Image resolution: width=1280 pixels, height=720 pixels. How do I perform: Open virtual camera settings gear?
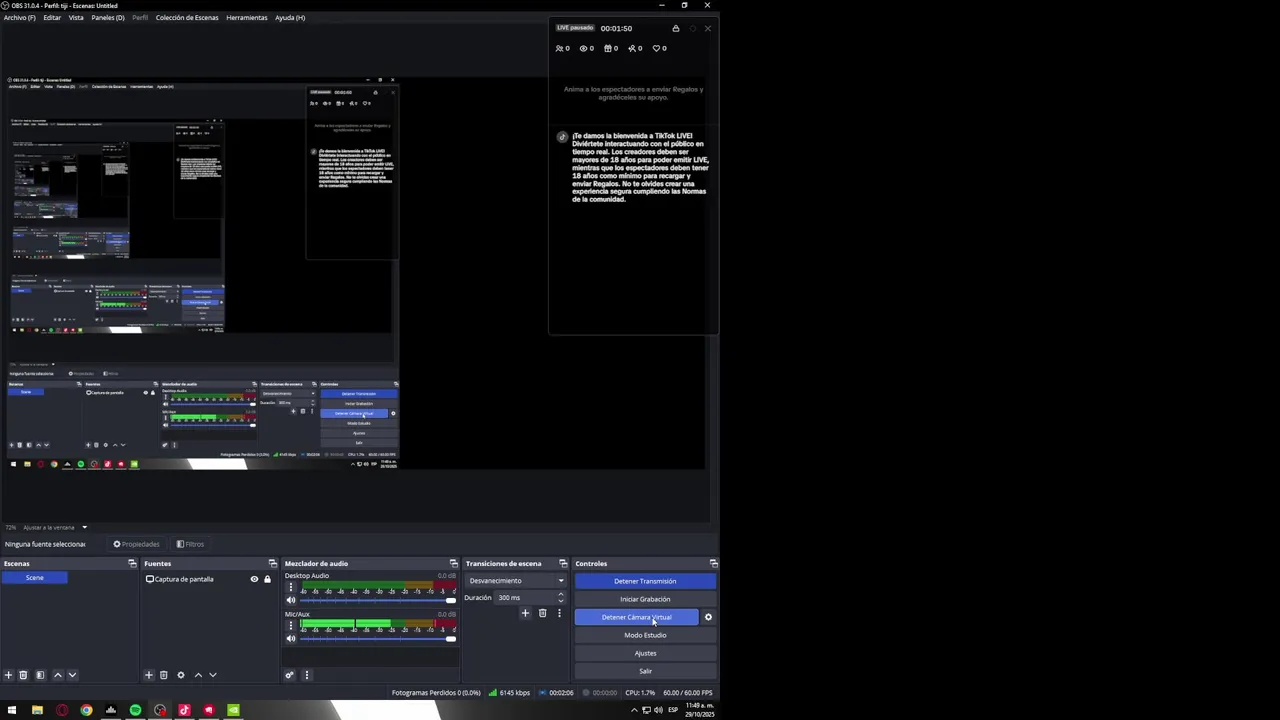point(708,617)
